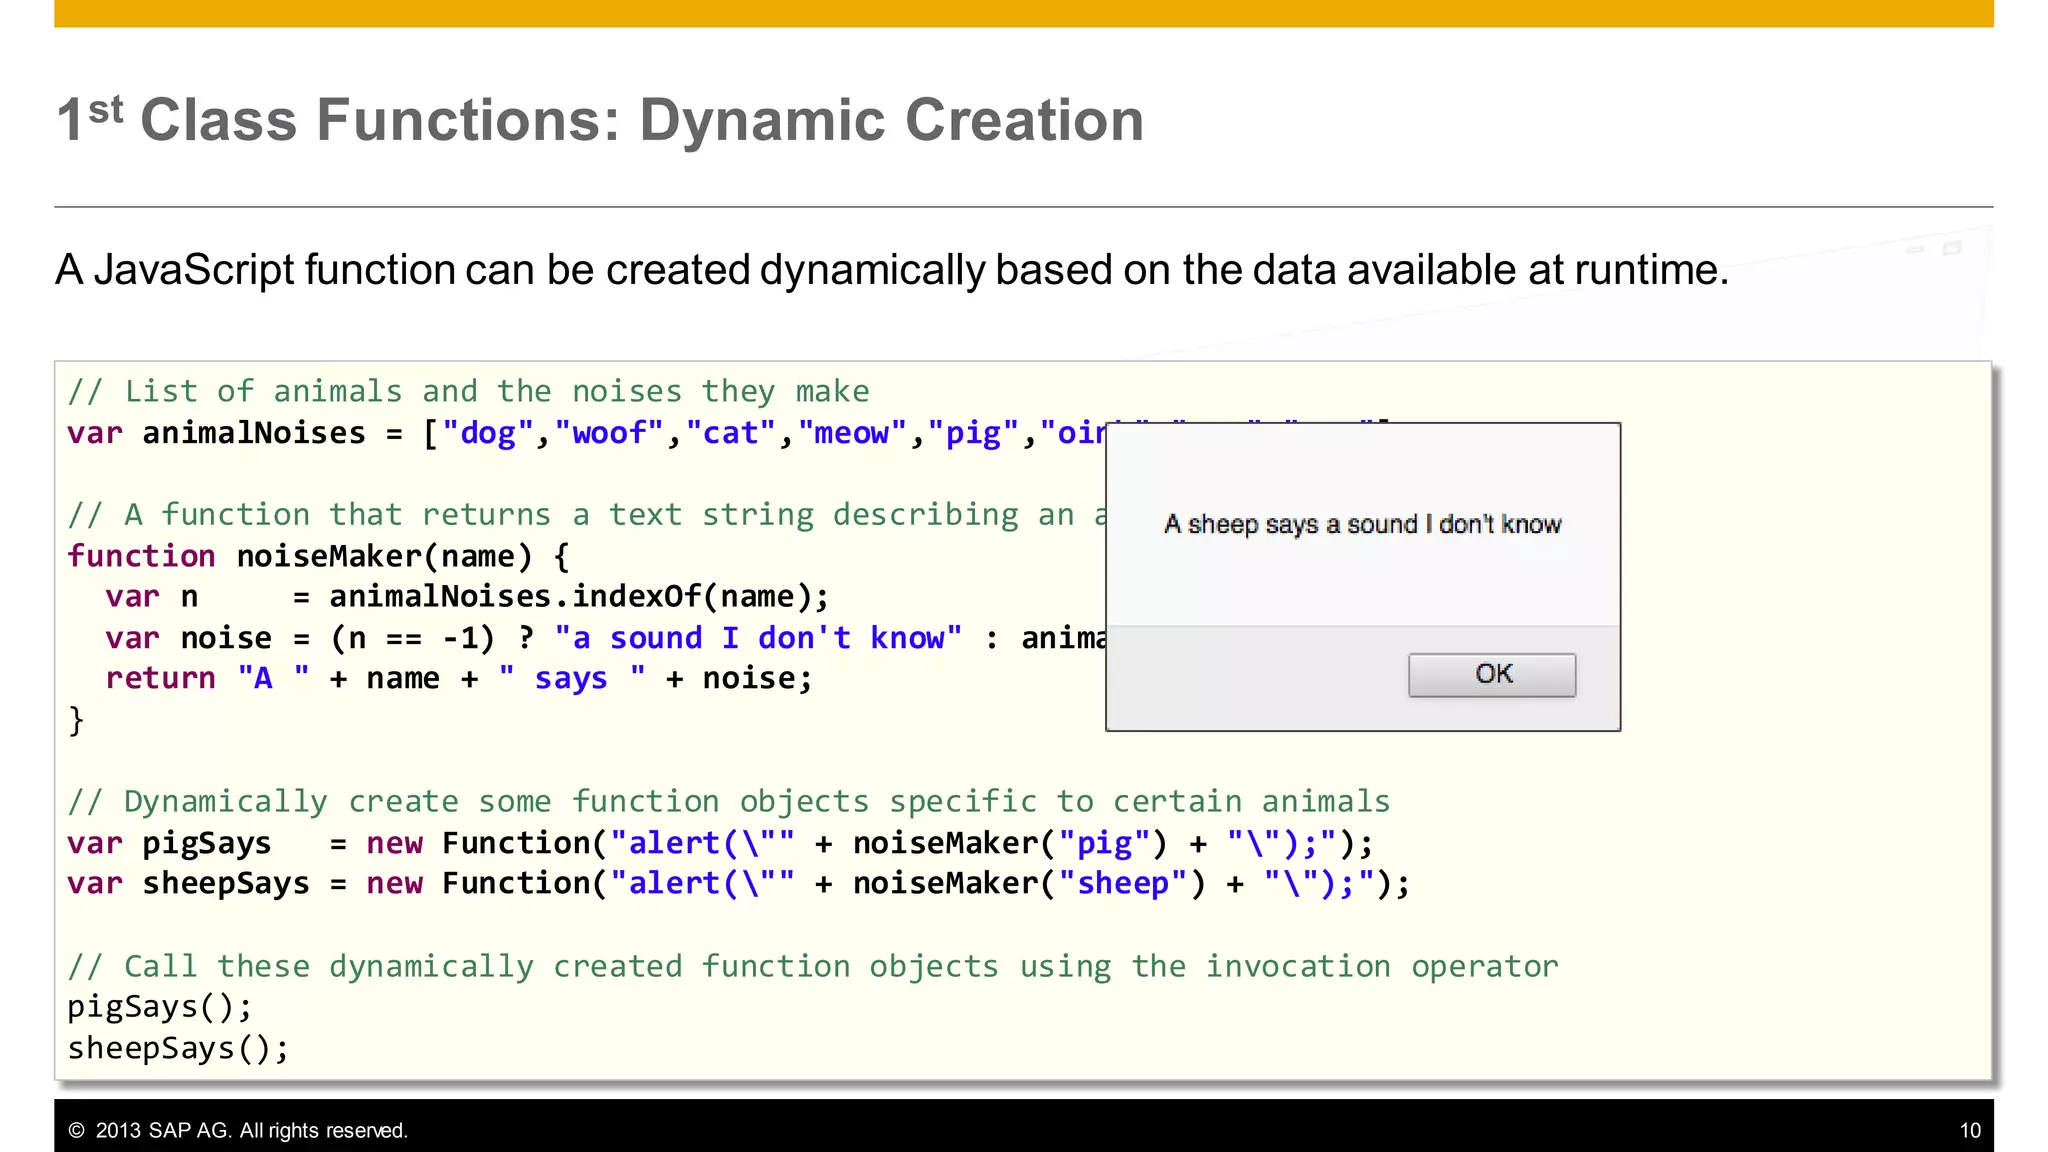
Task: Click the 'function noiseMaker(name) {' line
Action: [x=318, y=556]
